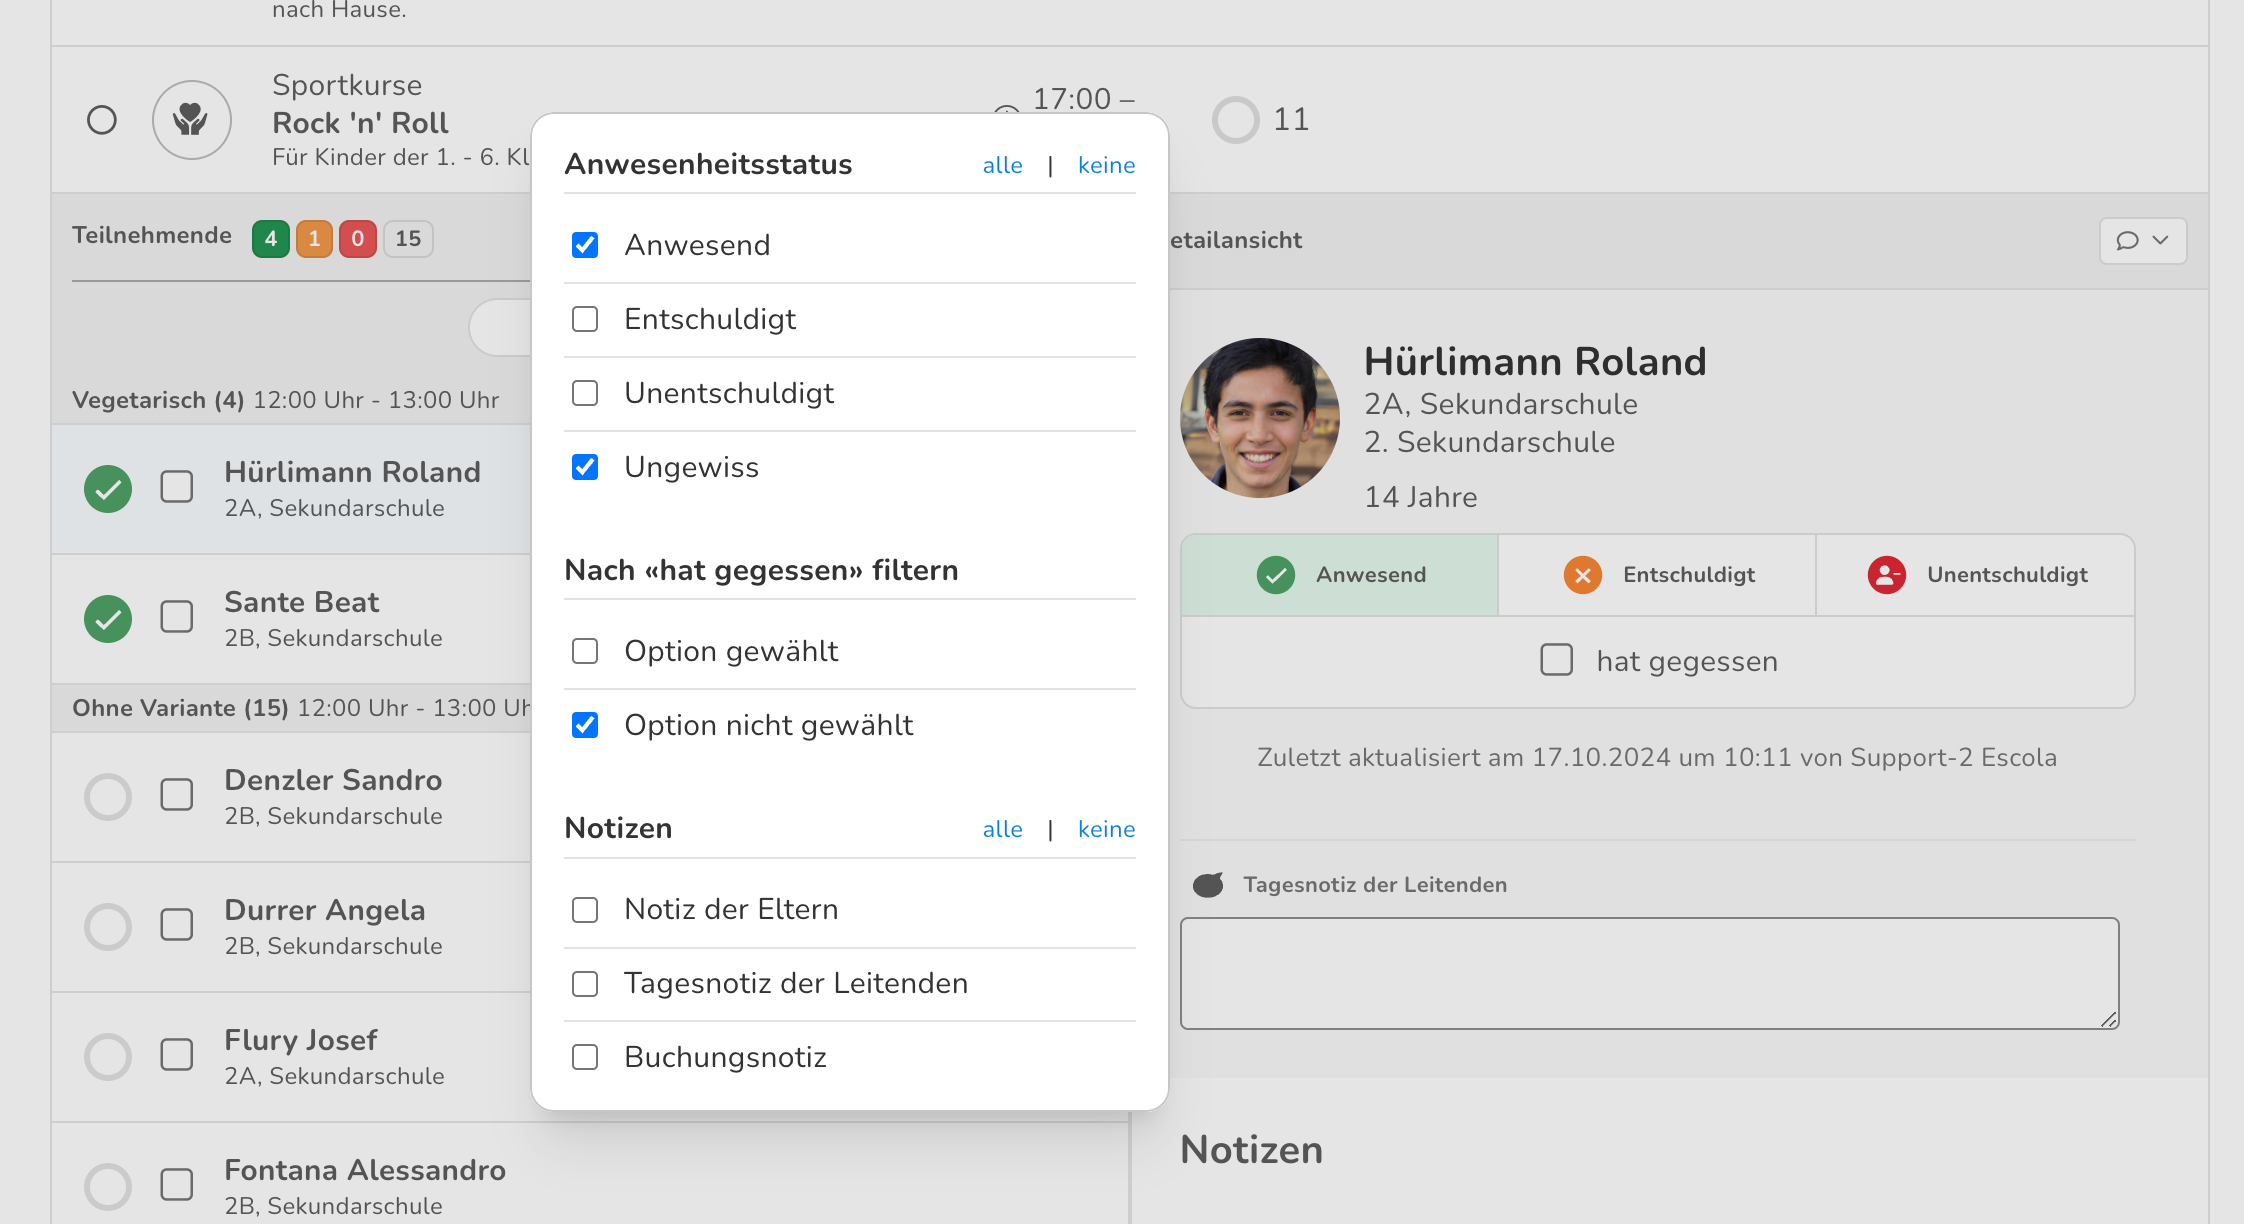2244x1224 pixels.
Task: Check the Notiz der Eltern filter option
Action: click(x=585, y=910)
